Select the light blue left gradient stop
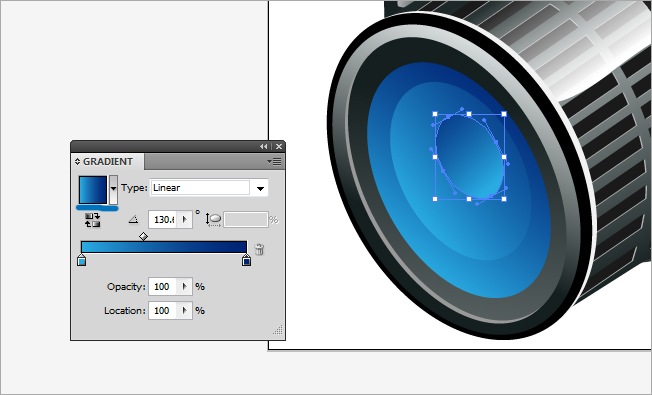The height and width of the screenshot is (395, 652). [x=82, y=260]
